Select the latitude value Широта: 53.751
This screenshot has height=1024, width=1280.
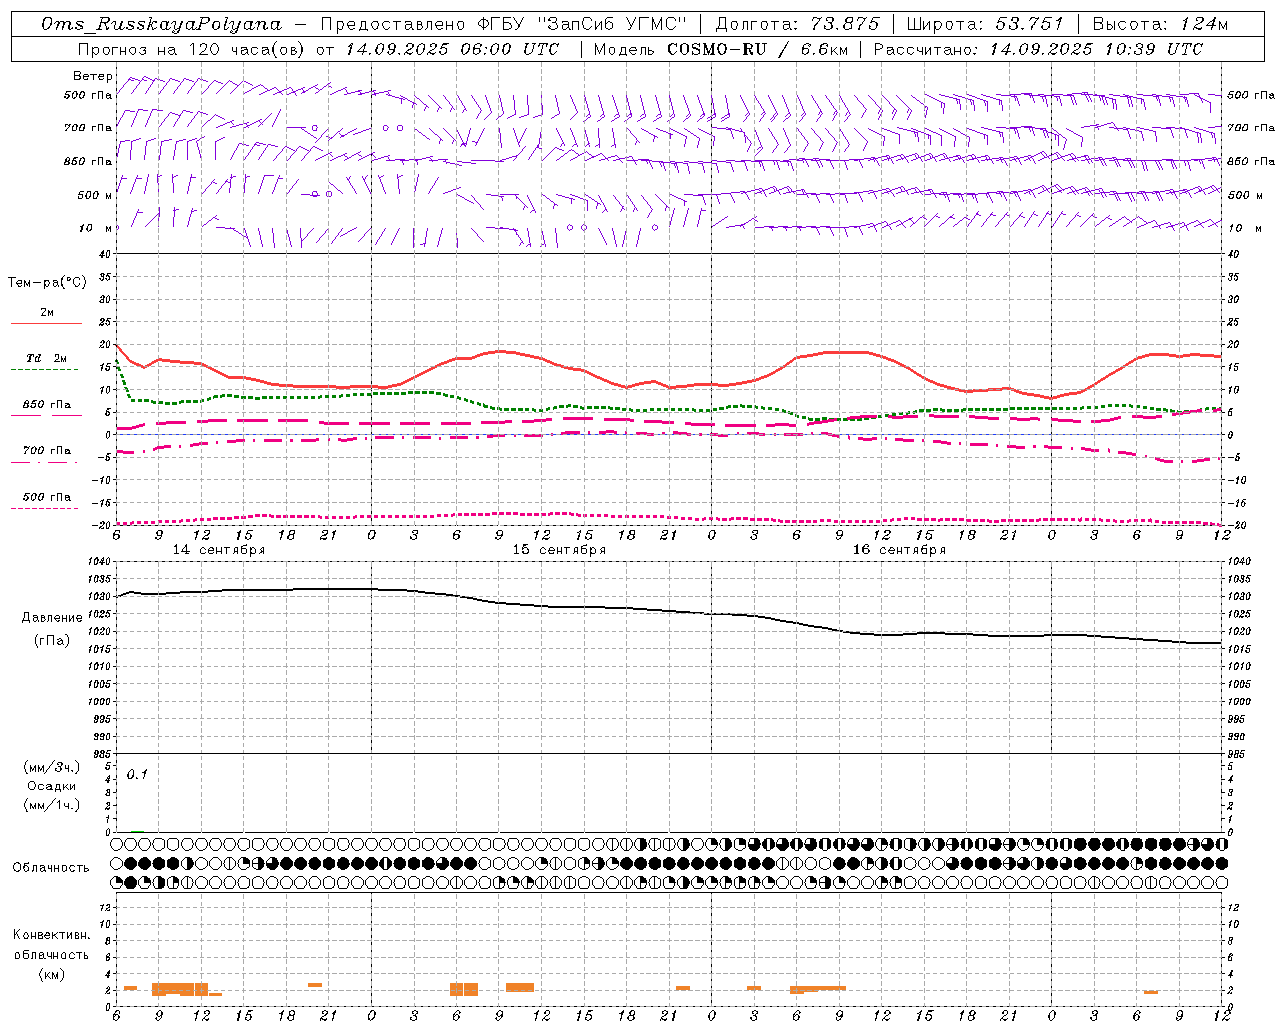pyautogui.click(x=985, y=24)
